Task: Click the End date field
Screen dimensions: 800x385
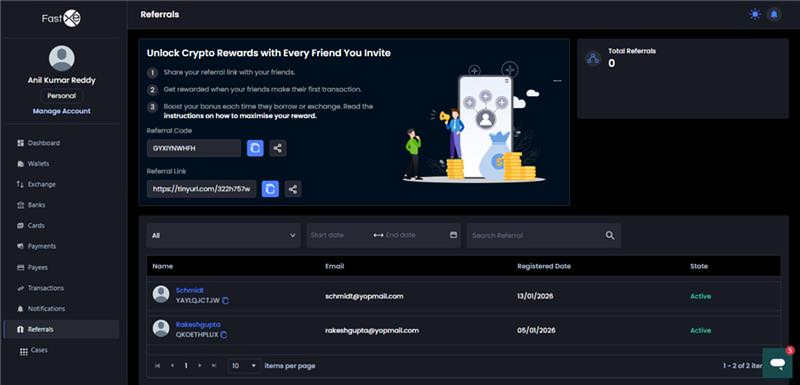Action: point(413,236)
